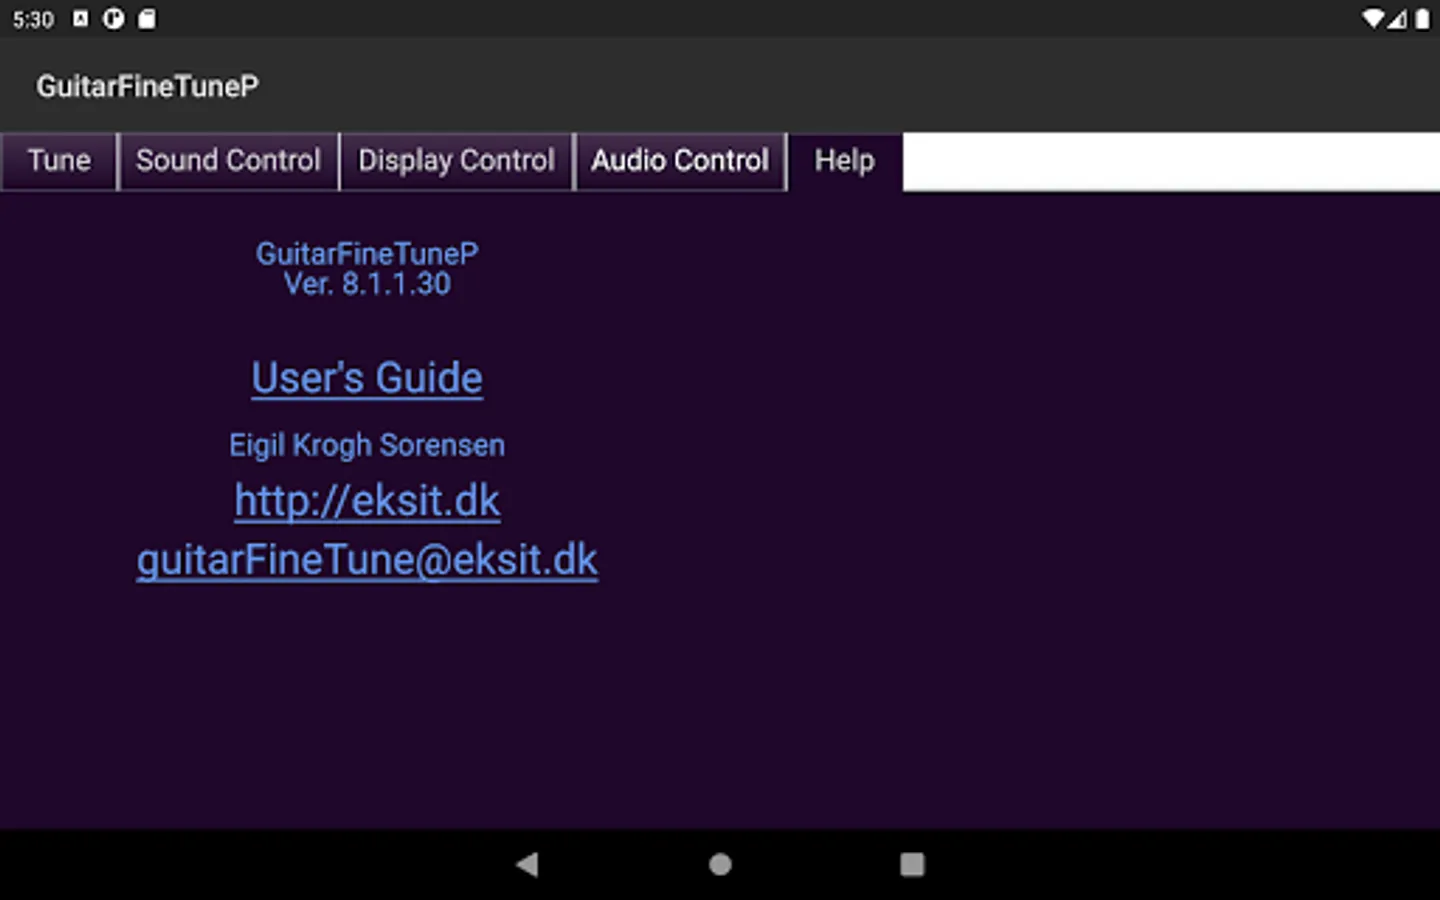
Task: Go to the Display Control tab
Action: pyautogui.click(x=456, y=161)
